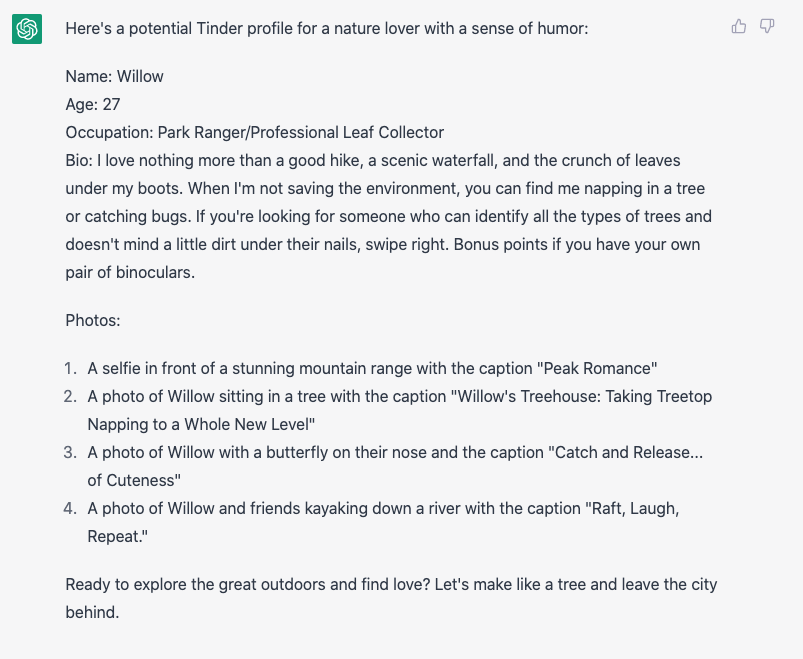This screenshot has height=659, width=803.
Task: Click the thumbs down feedback icon
Action: (767, 26)
